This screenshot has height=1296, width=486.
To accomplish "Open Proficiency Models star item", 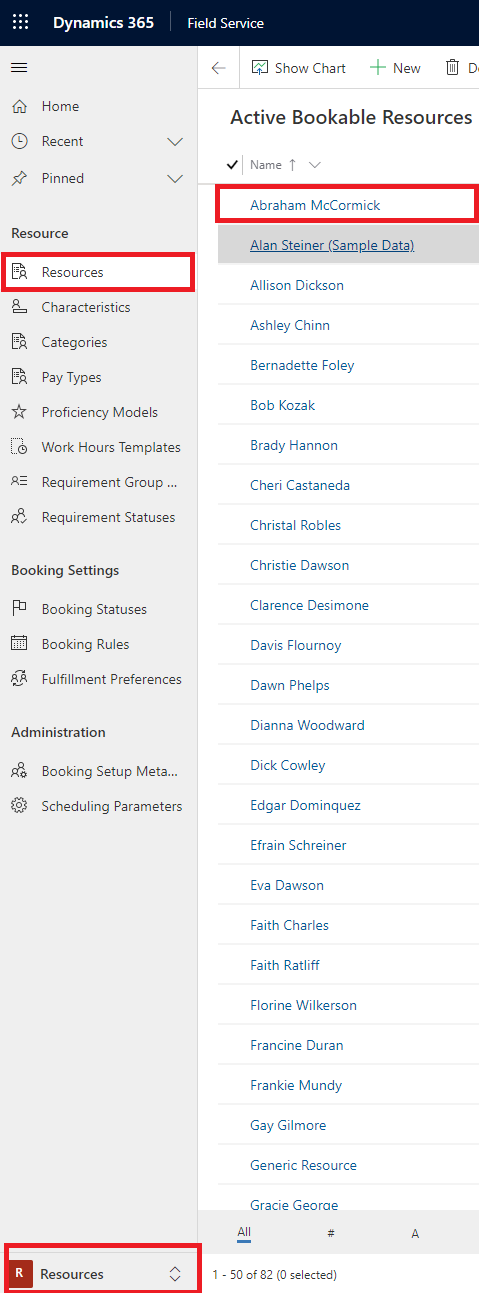I will click(x=98, y=412).
